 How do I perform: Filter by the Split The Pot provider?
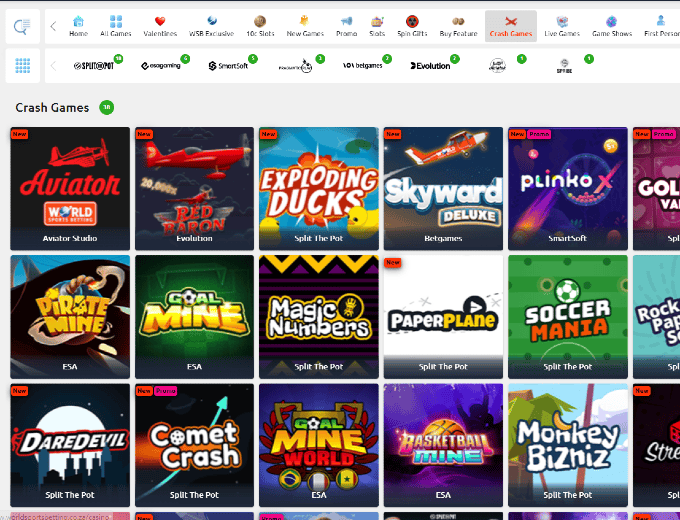pyautogui.click(x=94, y=65)
